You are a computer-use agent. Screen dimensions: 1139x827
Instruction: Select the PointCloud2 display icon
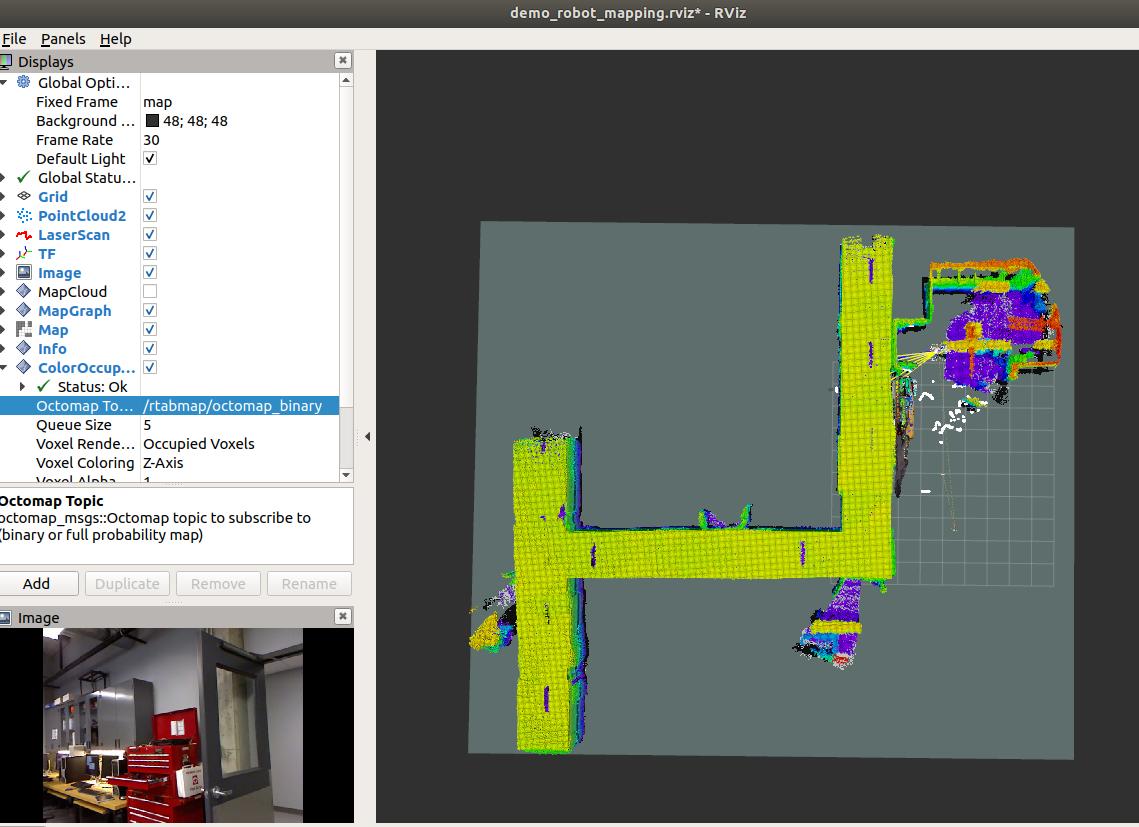(24, 216)
